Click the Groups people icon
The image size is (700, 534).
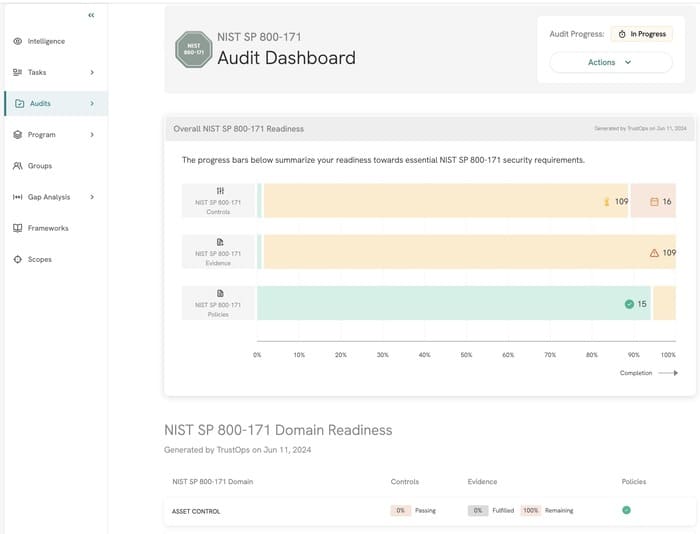pyautogui.click(x=17, y=166)
